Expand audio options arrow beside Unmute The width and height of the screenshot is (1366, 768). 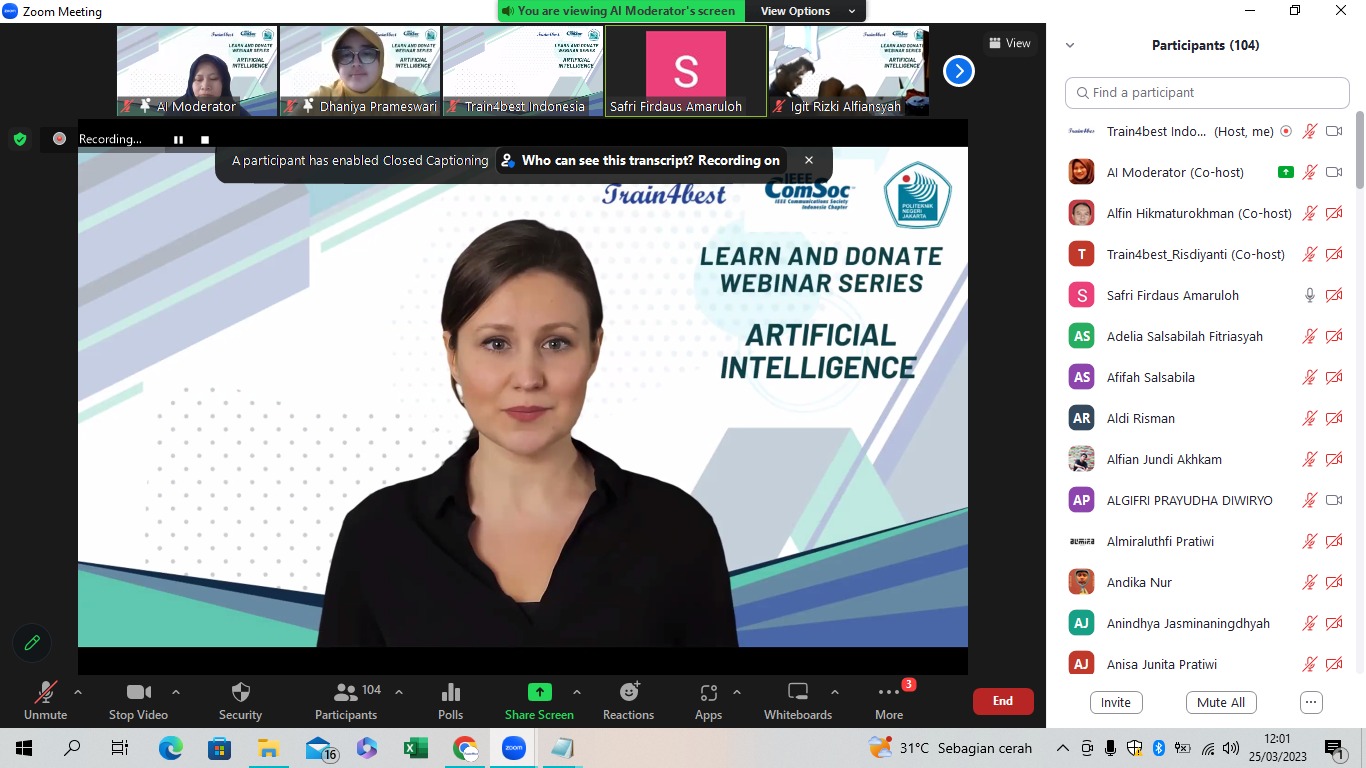click(x=78, y=692)
